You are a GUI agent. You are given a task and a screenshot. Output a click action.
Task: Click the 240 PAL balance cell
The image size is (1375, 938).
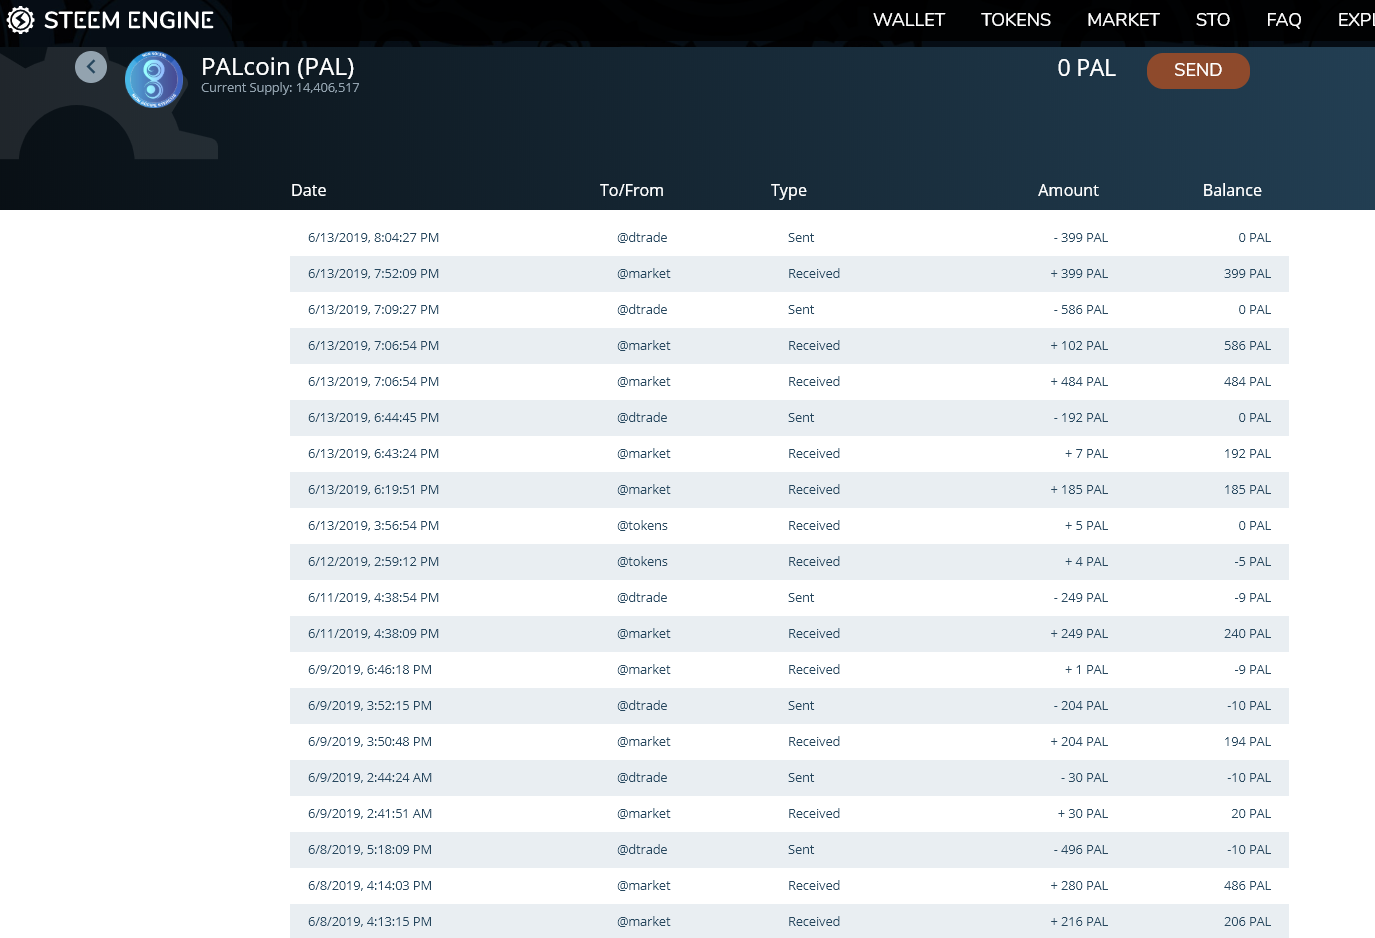pos(1247,634)
